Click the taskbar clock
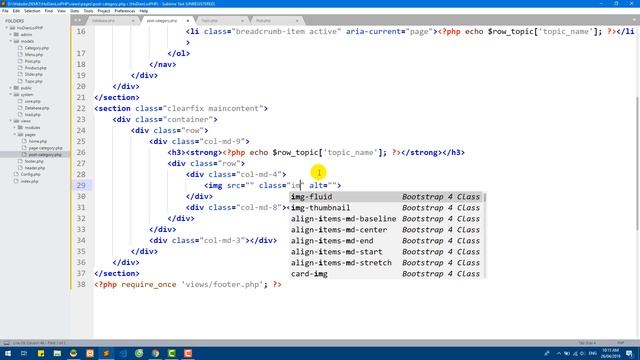 (x=610, y=353)
